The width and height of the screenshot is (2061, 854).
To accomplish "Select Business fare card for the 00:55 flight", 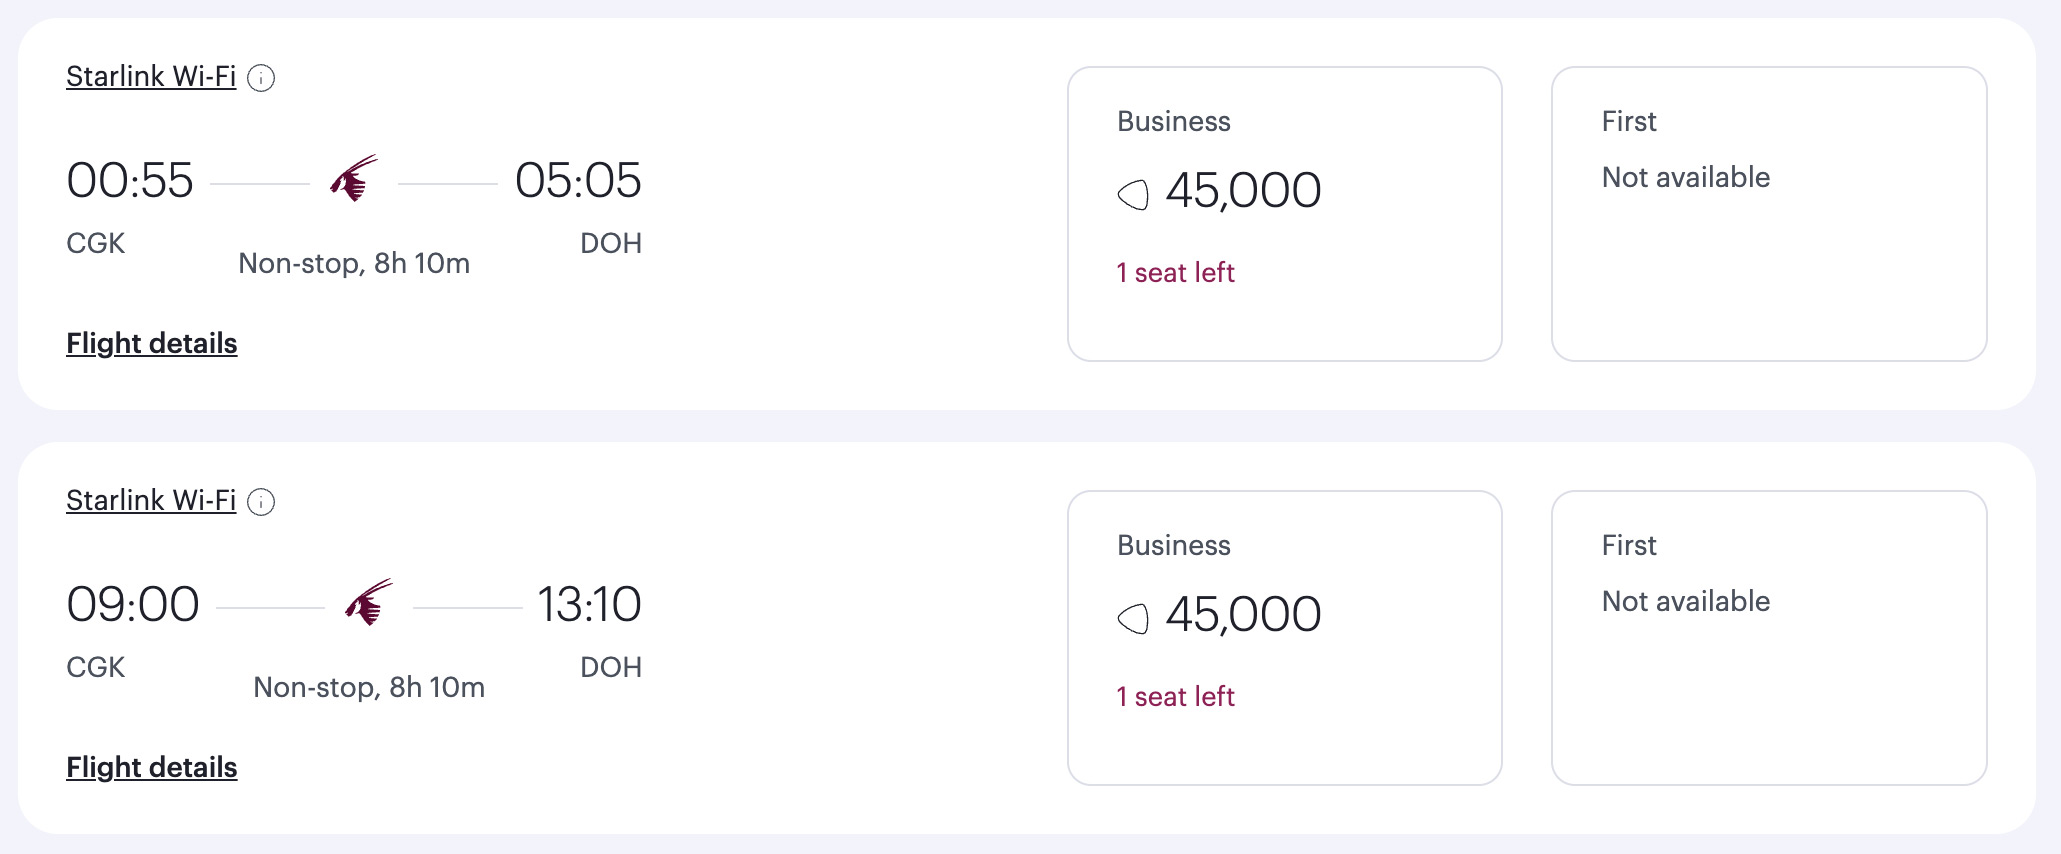I will [x=1285, y=214].
